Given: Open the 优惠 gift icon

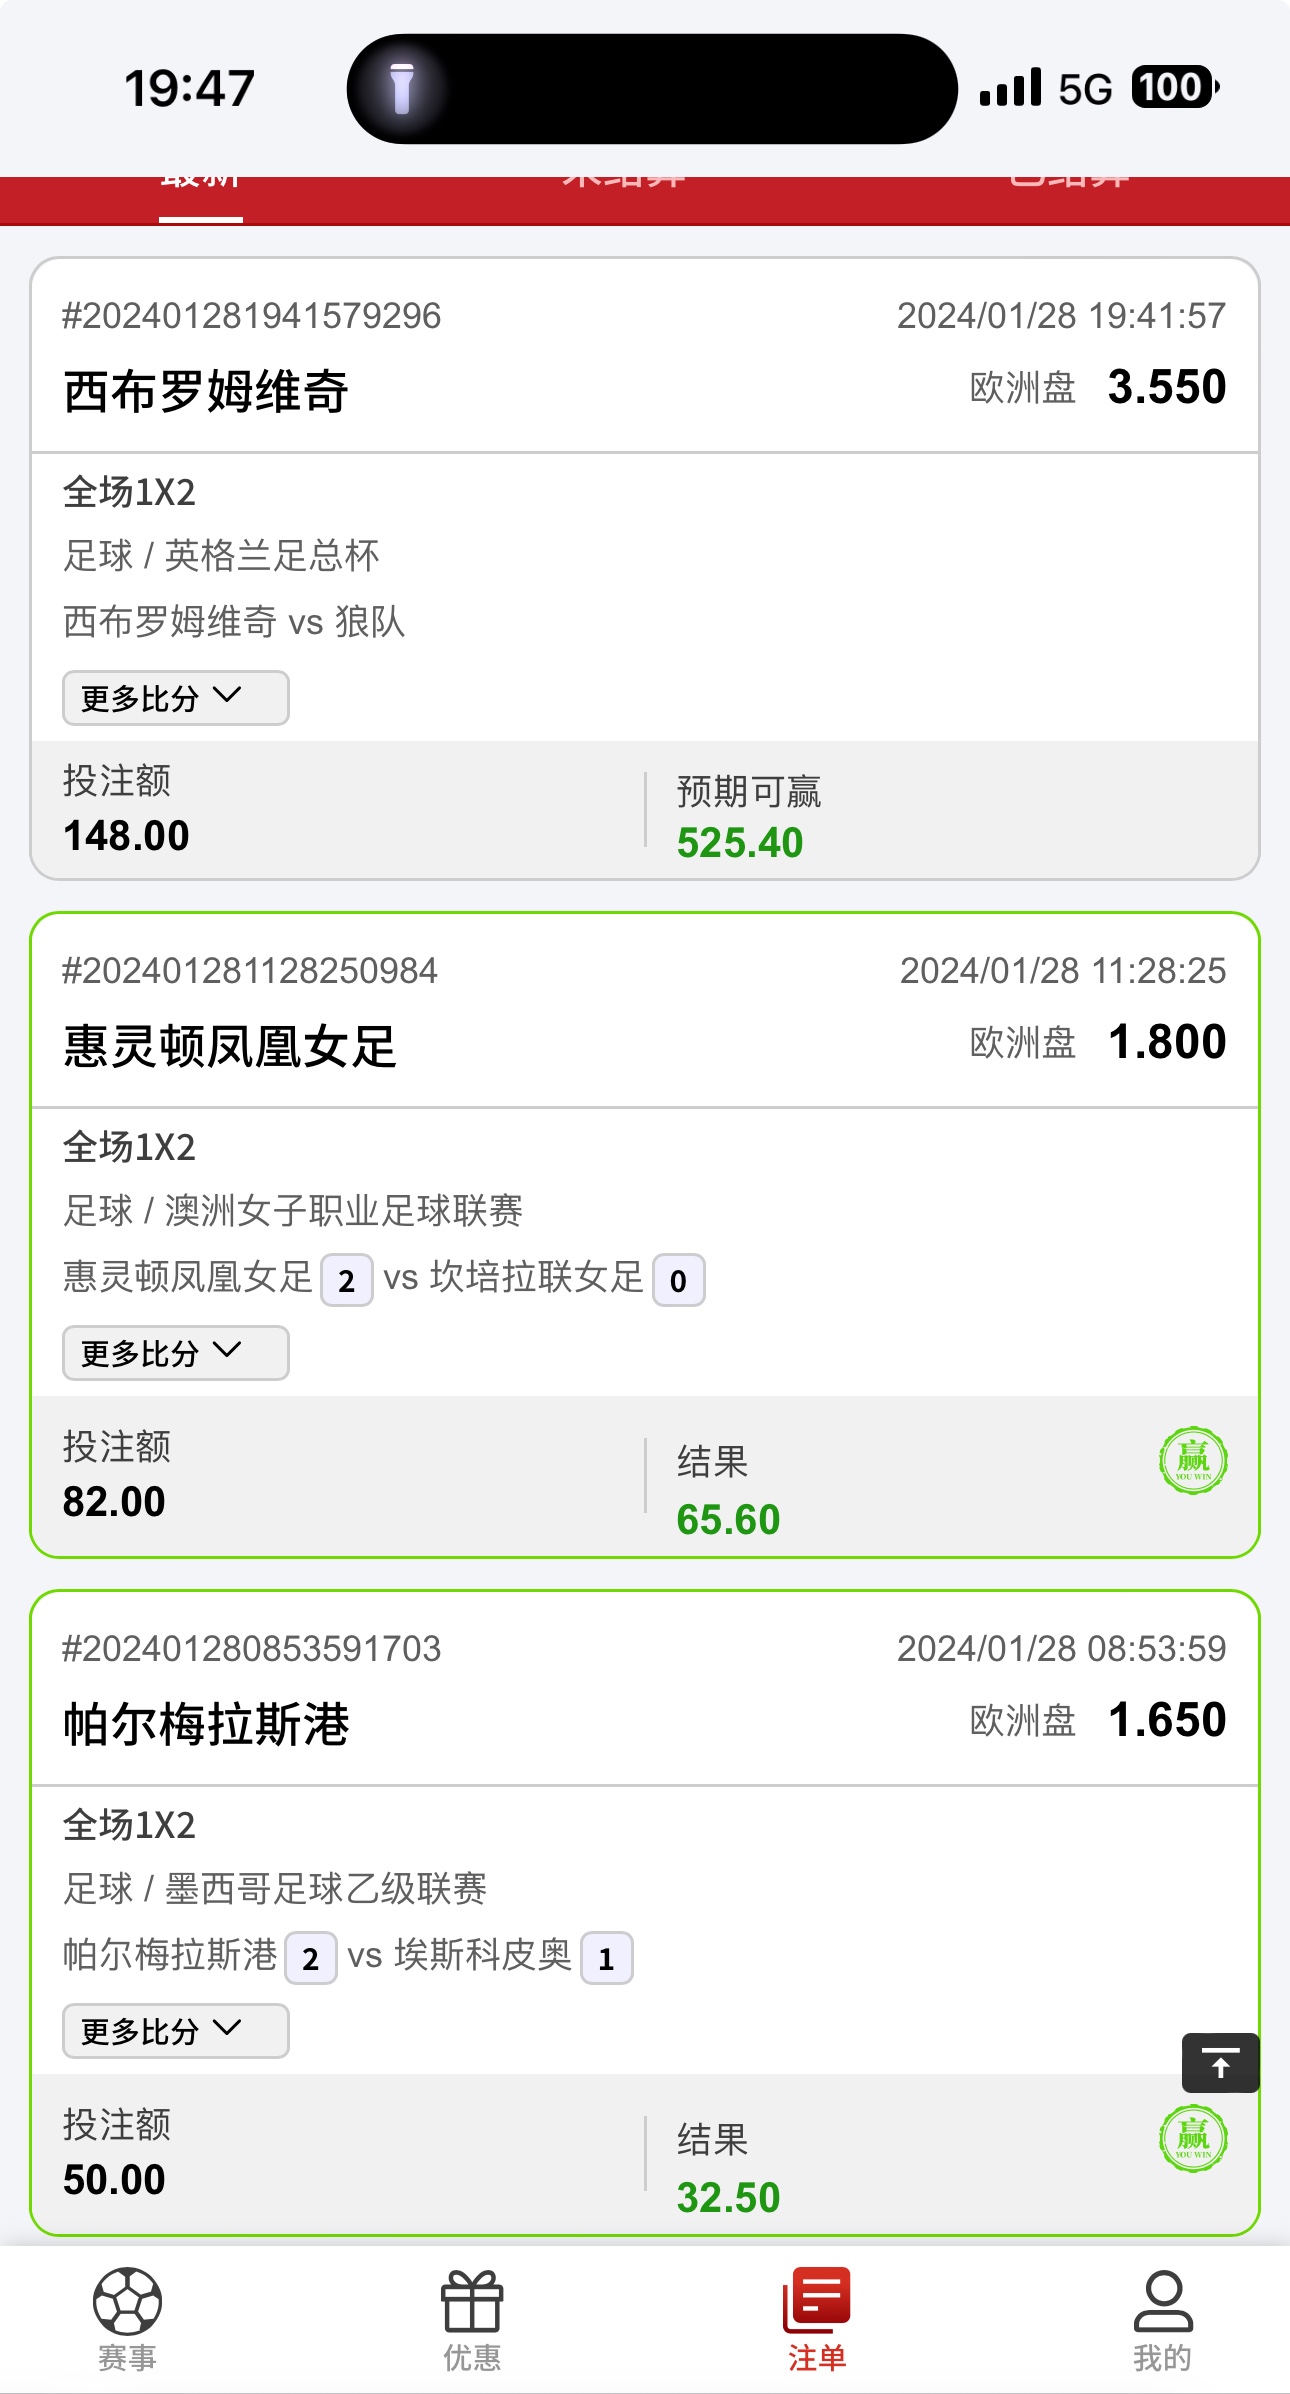Looking at the screenshot, I should pyautogui.click(x=472, y=2300).
